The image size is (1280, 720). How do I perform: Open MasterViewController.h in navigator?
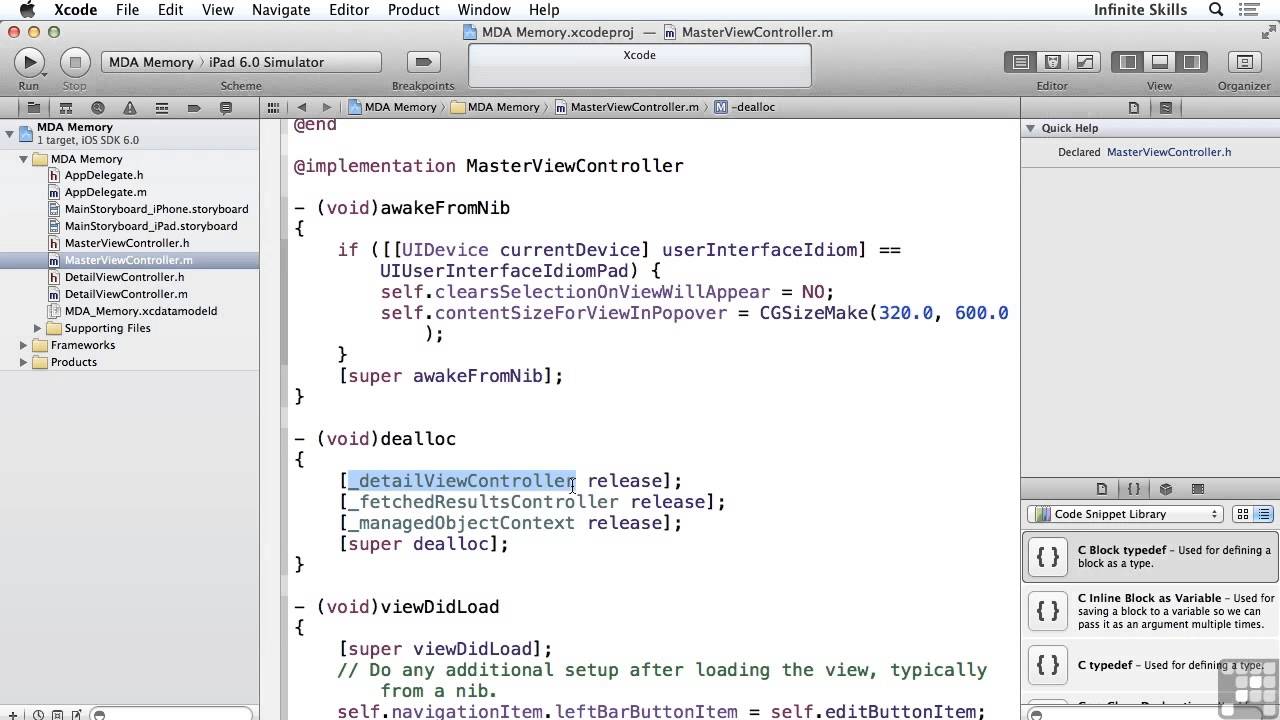[x=127, y=243]
